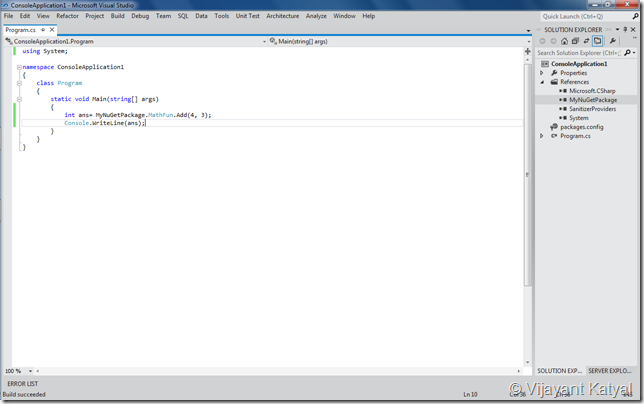Open the Unit Test menu
Screen dimensions: 644x404
point(247,16)
